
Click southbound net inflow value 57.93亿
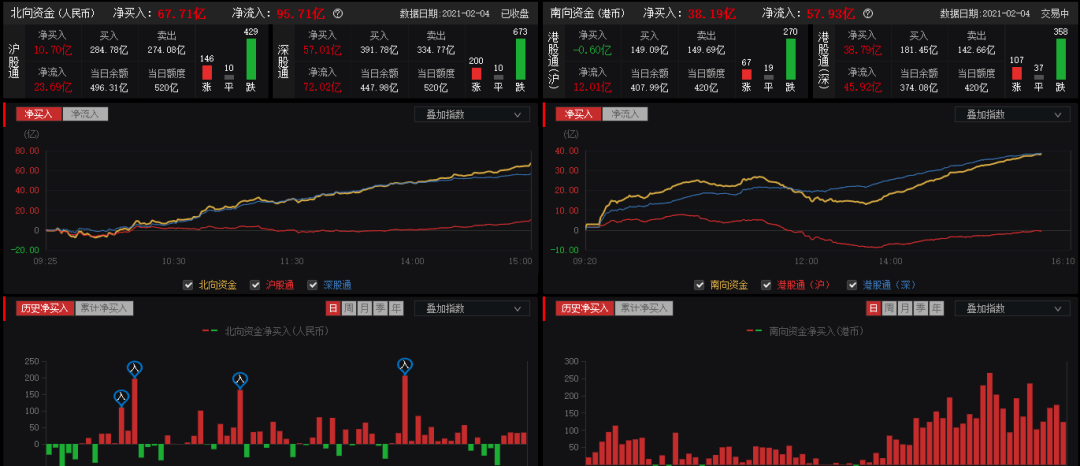click(831, 13)
